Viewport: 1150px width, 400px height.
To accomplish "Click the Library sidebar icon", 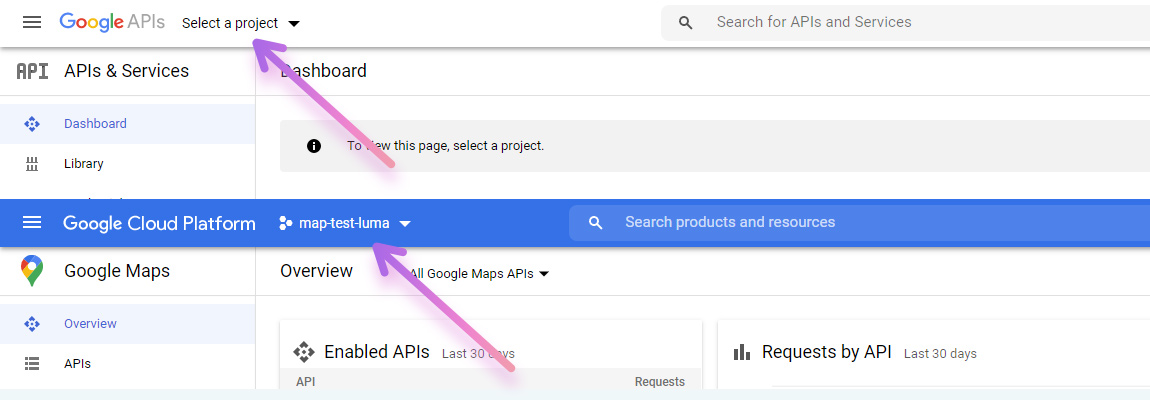I will coord(32,164).
